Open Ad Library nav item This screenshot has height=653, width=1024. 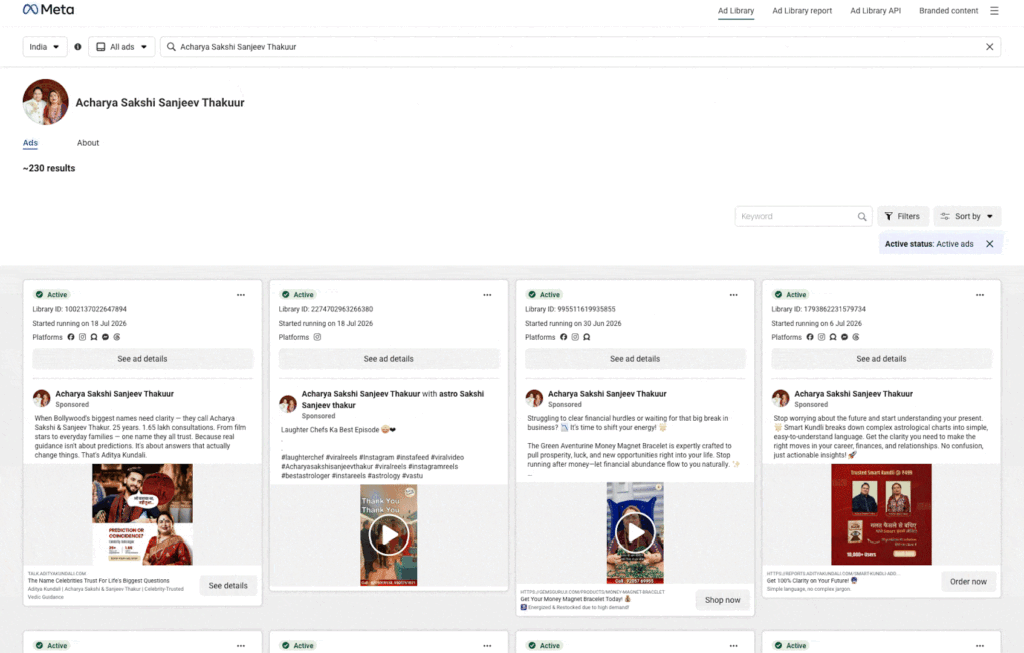736,10
